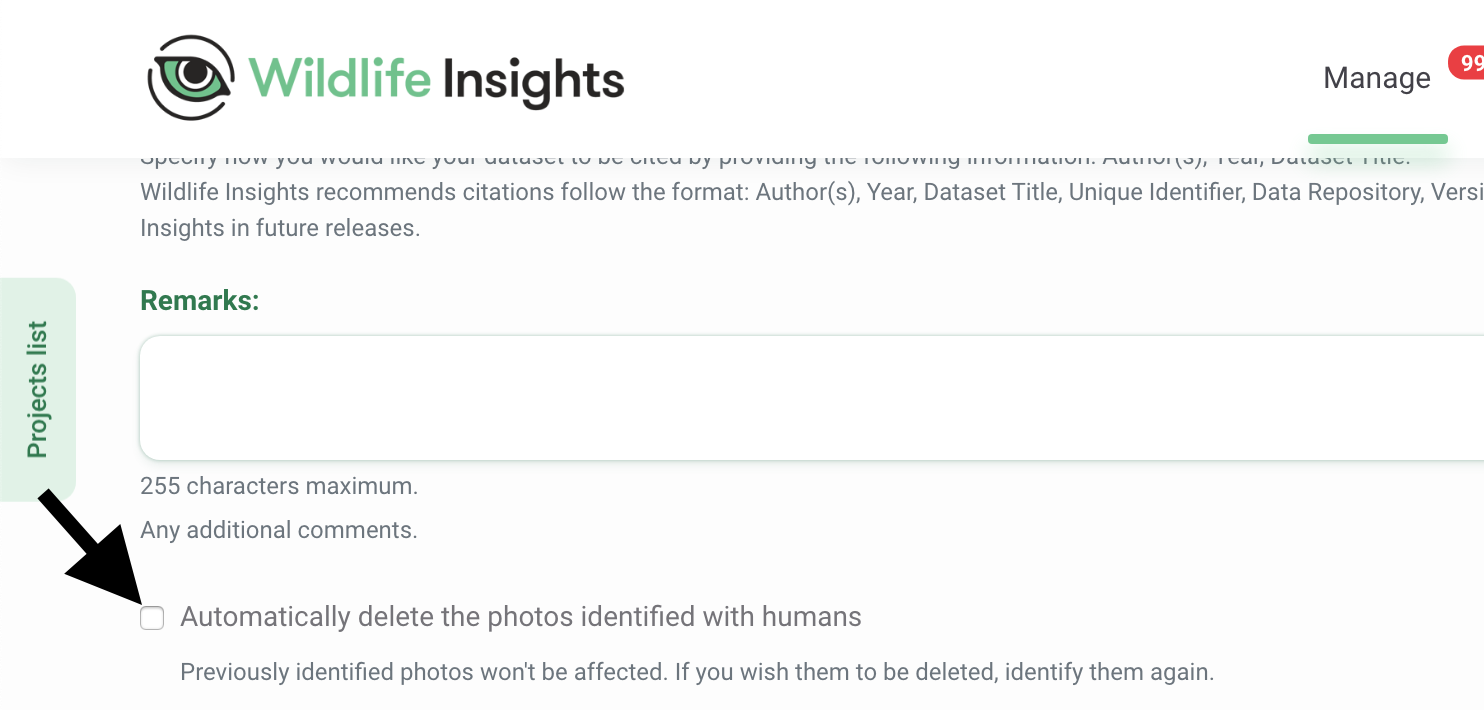Tick the automatically delete human photos checkbox
The width and height of the screenshot is (1484, 710).
coord(152,618)
